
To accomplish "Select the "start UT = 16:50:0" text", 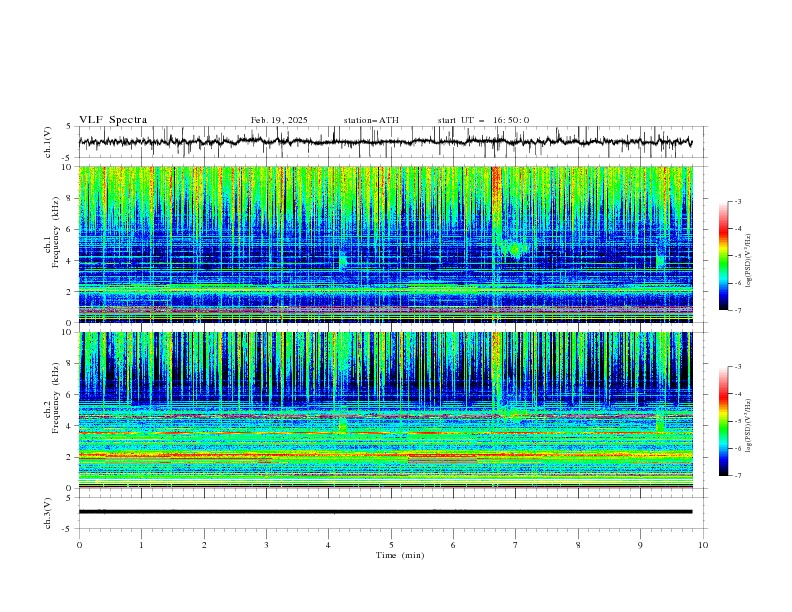I will tap(483, 120).
